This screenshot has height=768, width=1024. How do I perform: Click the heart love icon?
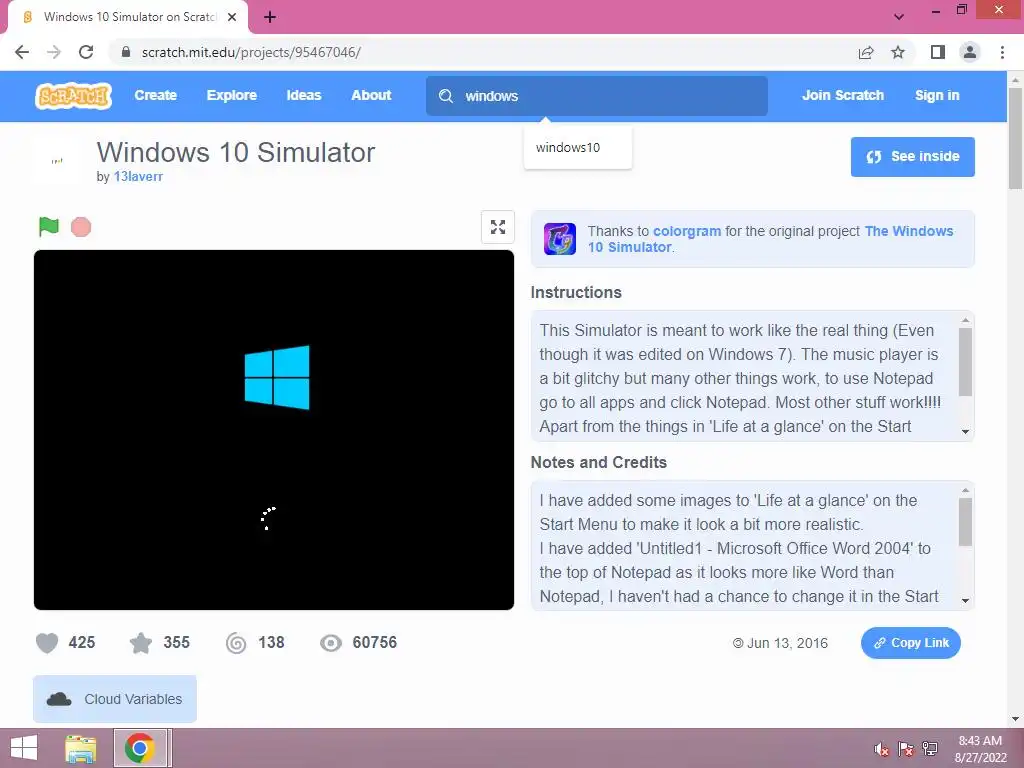47,643
